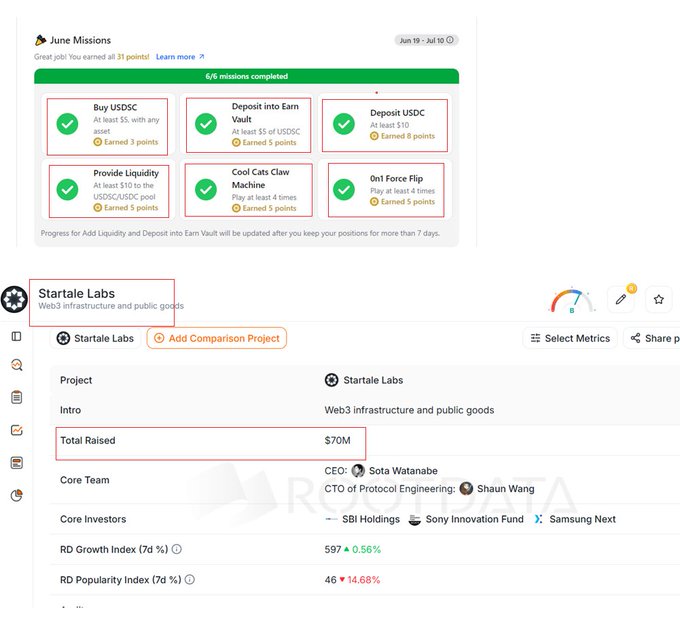Viewport: 680px width, 626px height.
Task: Click the star favorite button
Action: coord(659,299)
